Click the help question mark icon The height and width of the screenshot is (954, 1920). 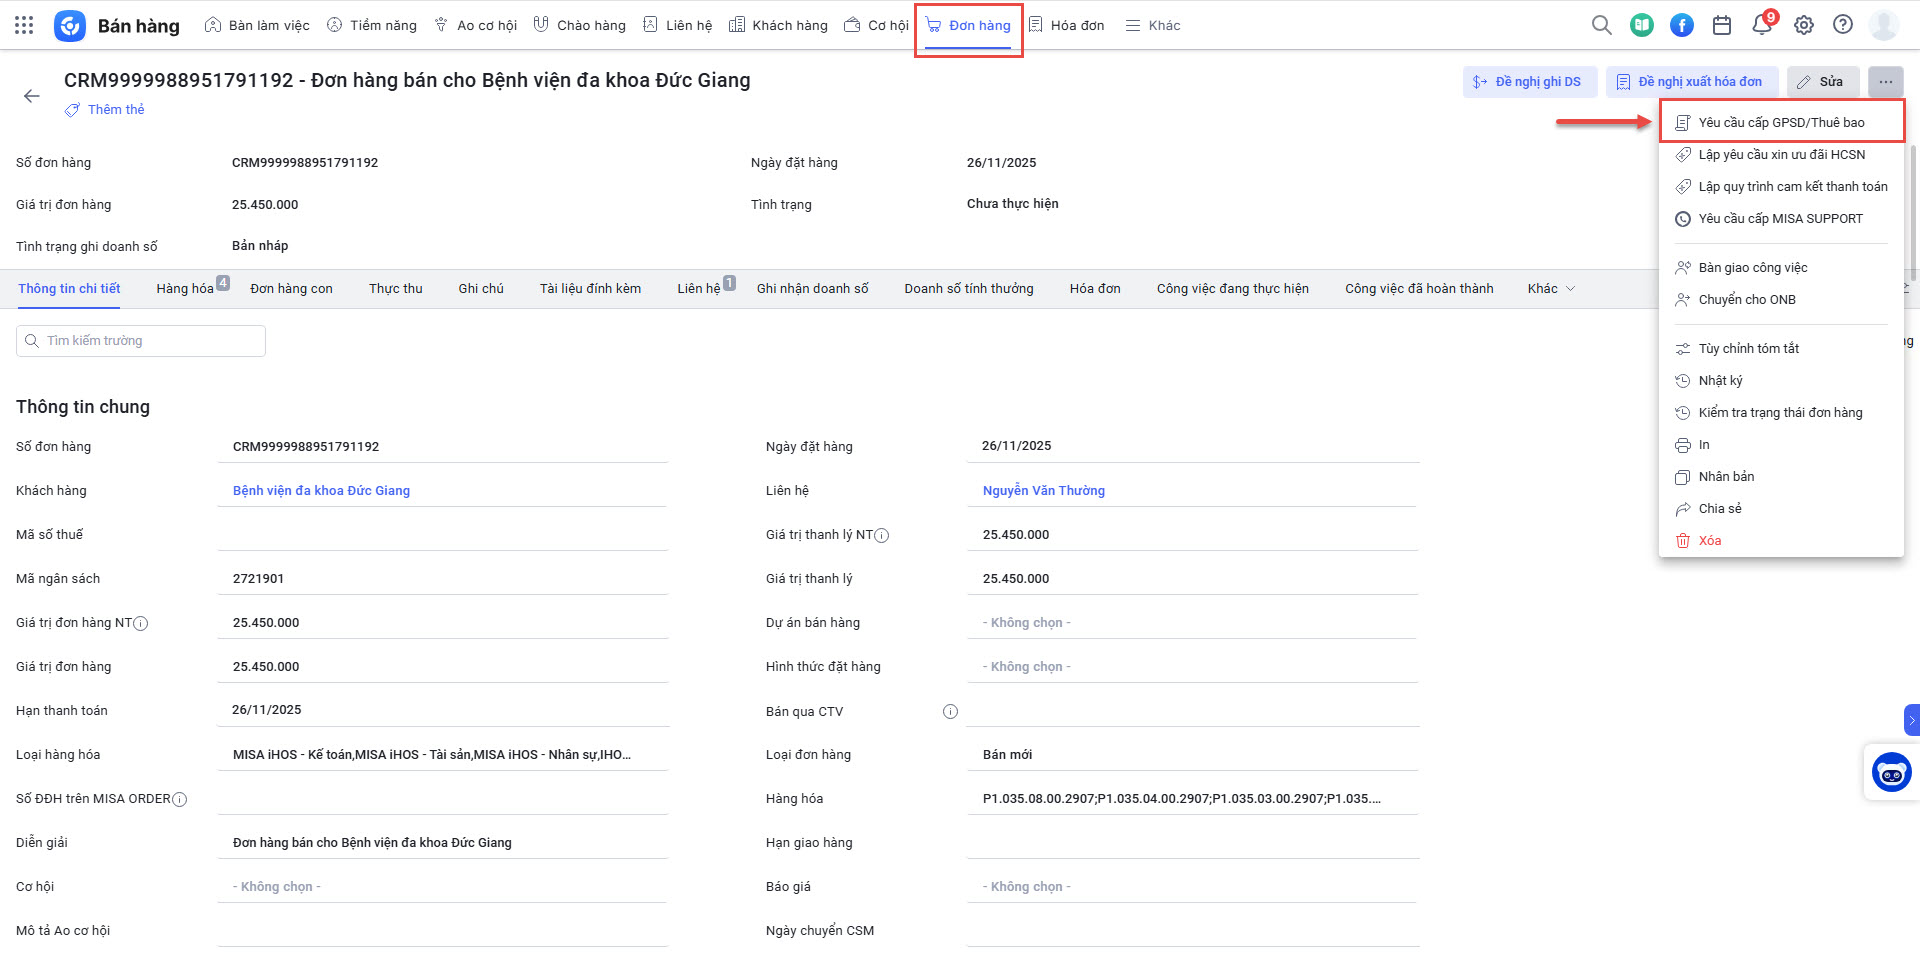(1842, 25)
